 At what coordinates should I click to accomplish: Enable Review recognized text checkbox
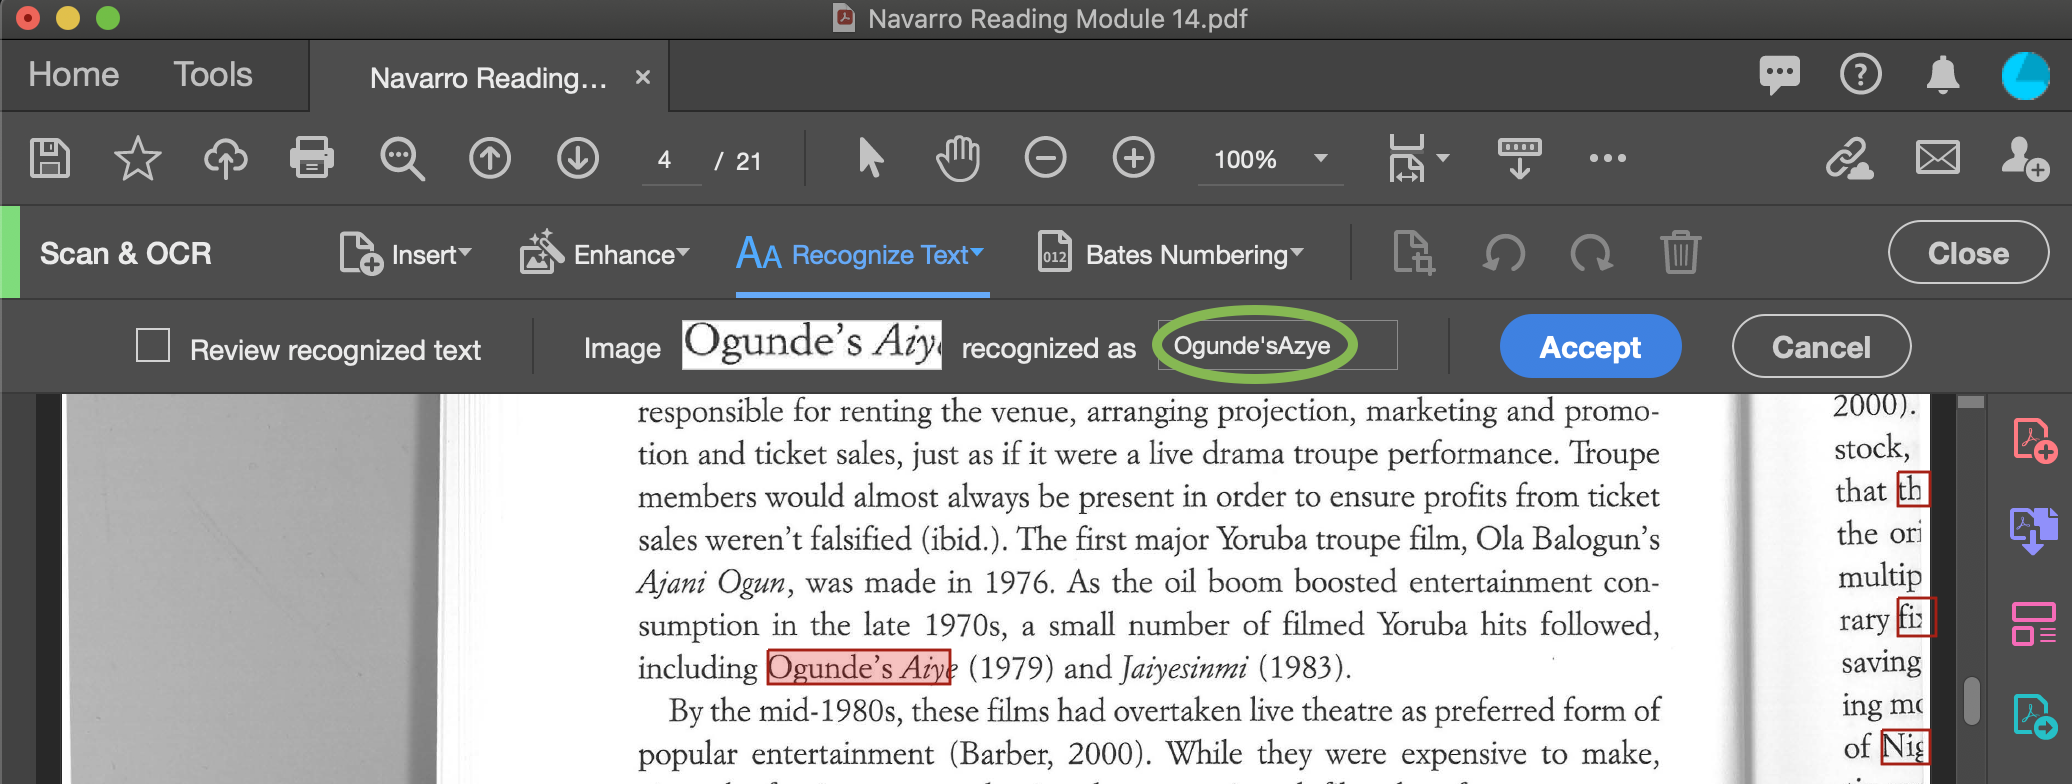153,346
